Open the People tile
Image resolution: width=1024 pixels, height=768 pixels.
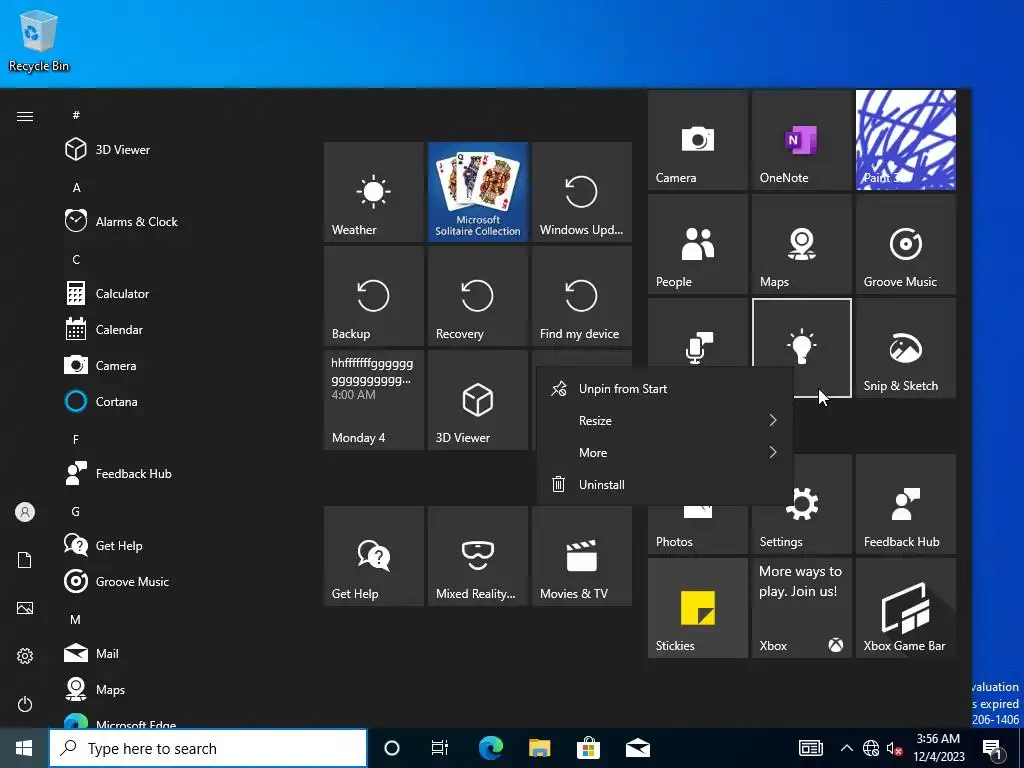(x=697, y=244)
